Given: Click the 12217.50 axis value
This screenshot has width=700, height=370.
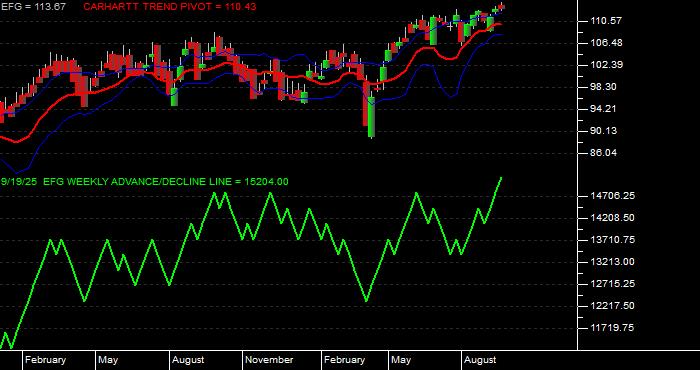Looking at the screenshot, I should 612,306.
